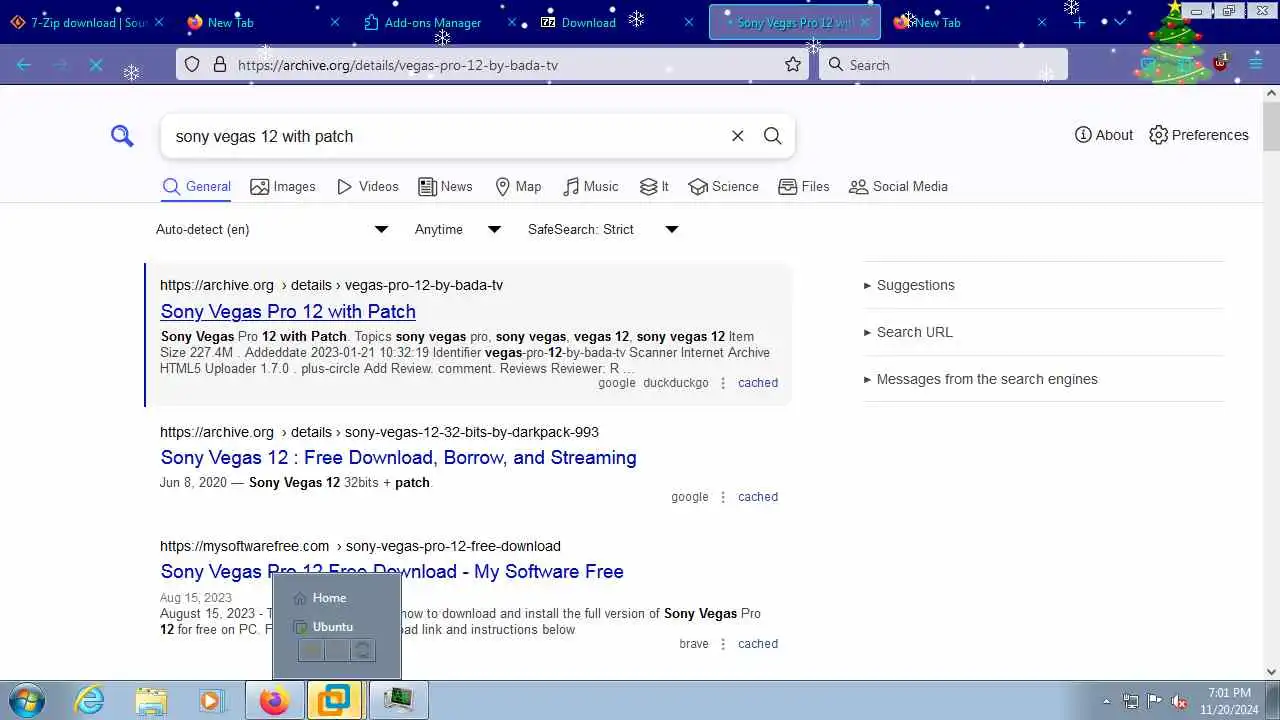Submit search with the magnifier button
The height and width of the screenshot is (720, 1280).
(x=773, y=136)
